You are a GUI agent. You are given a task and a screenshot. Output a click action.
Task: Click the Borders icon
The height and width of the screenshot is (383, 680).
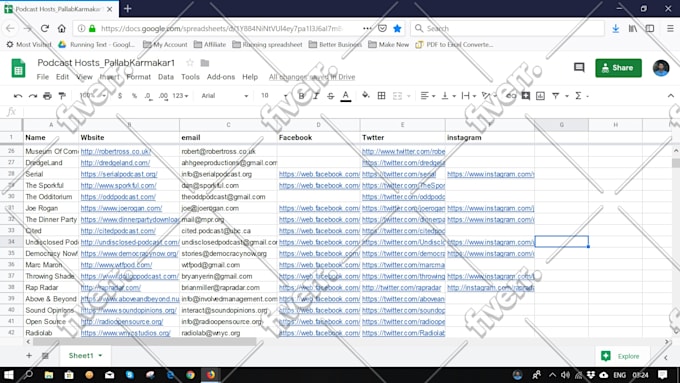382,96
